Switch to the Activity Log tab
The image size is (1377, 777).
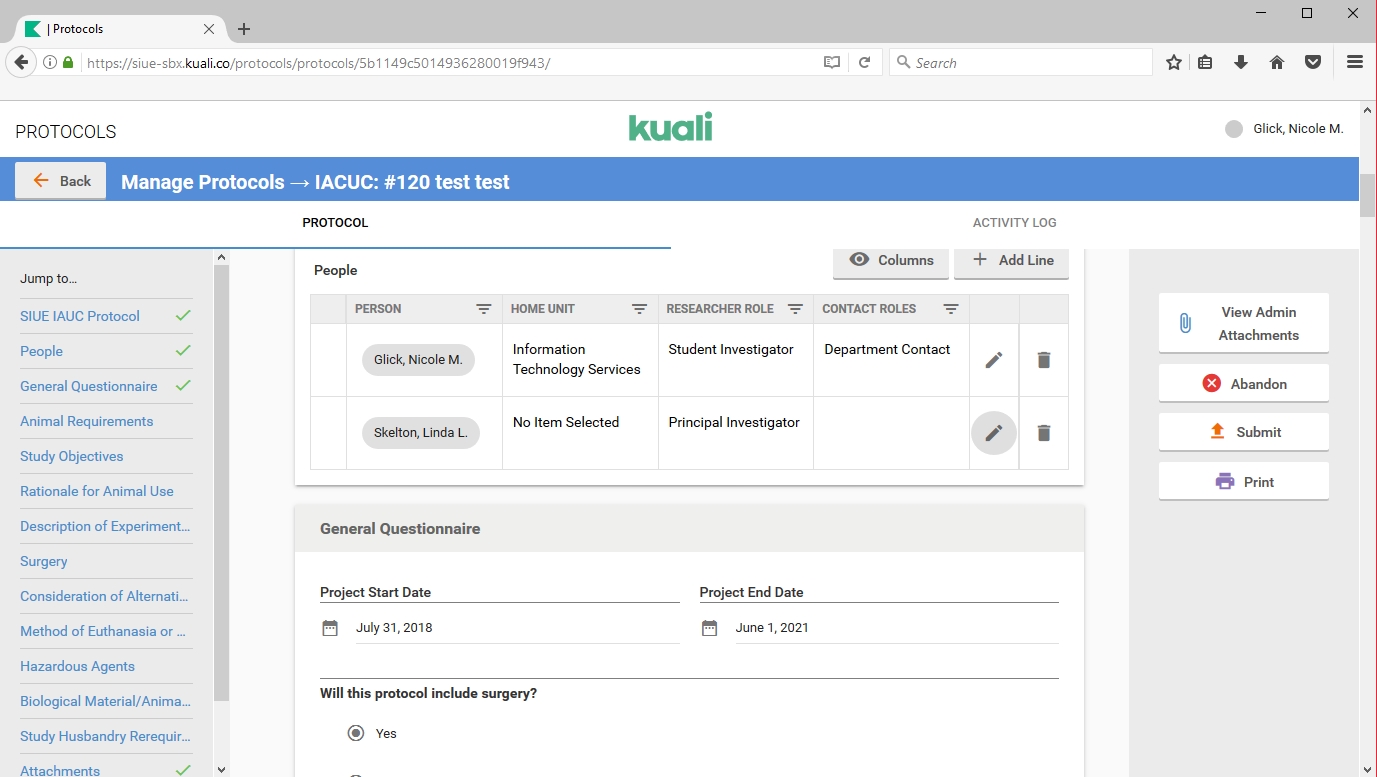tap(1014, 223)
